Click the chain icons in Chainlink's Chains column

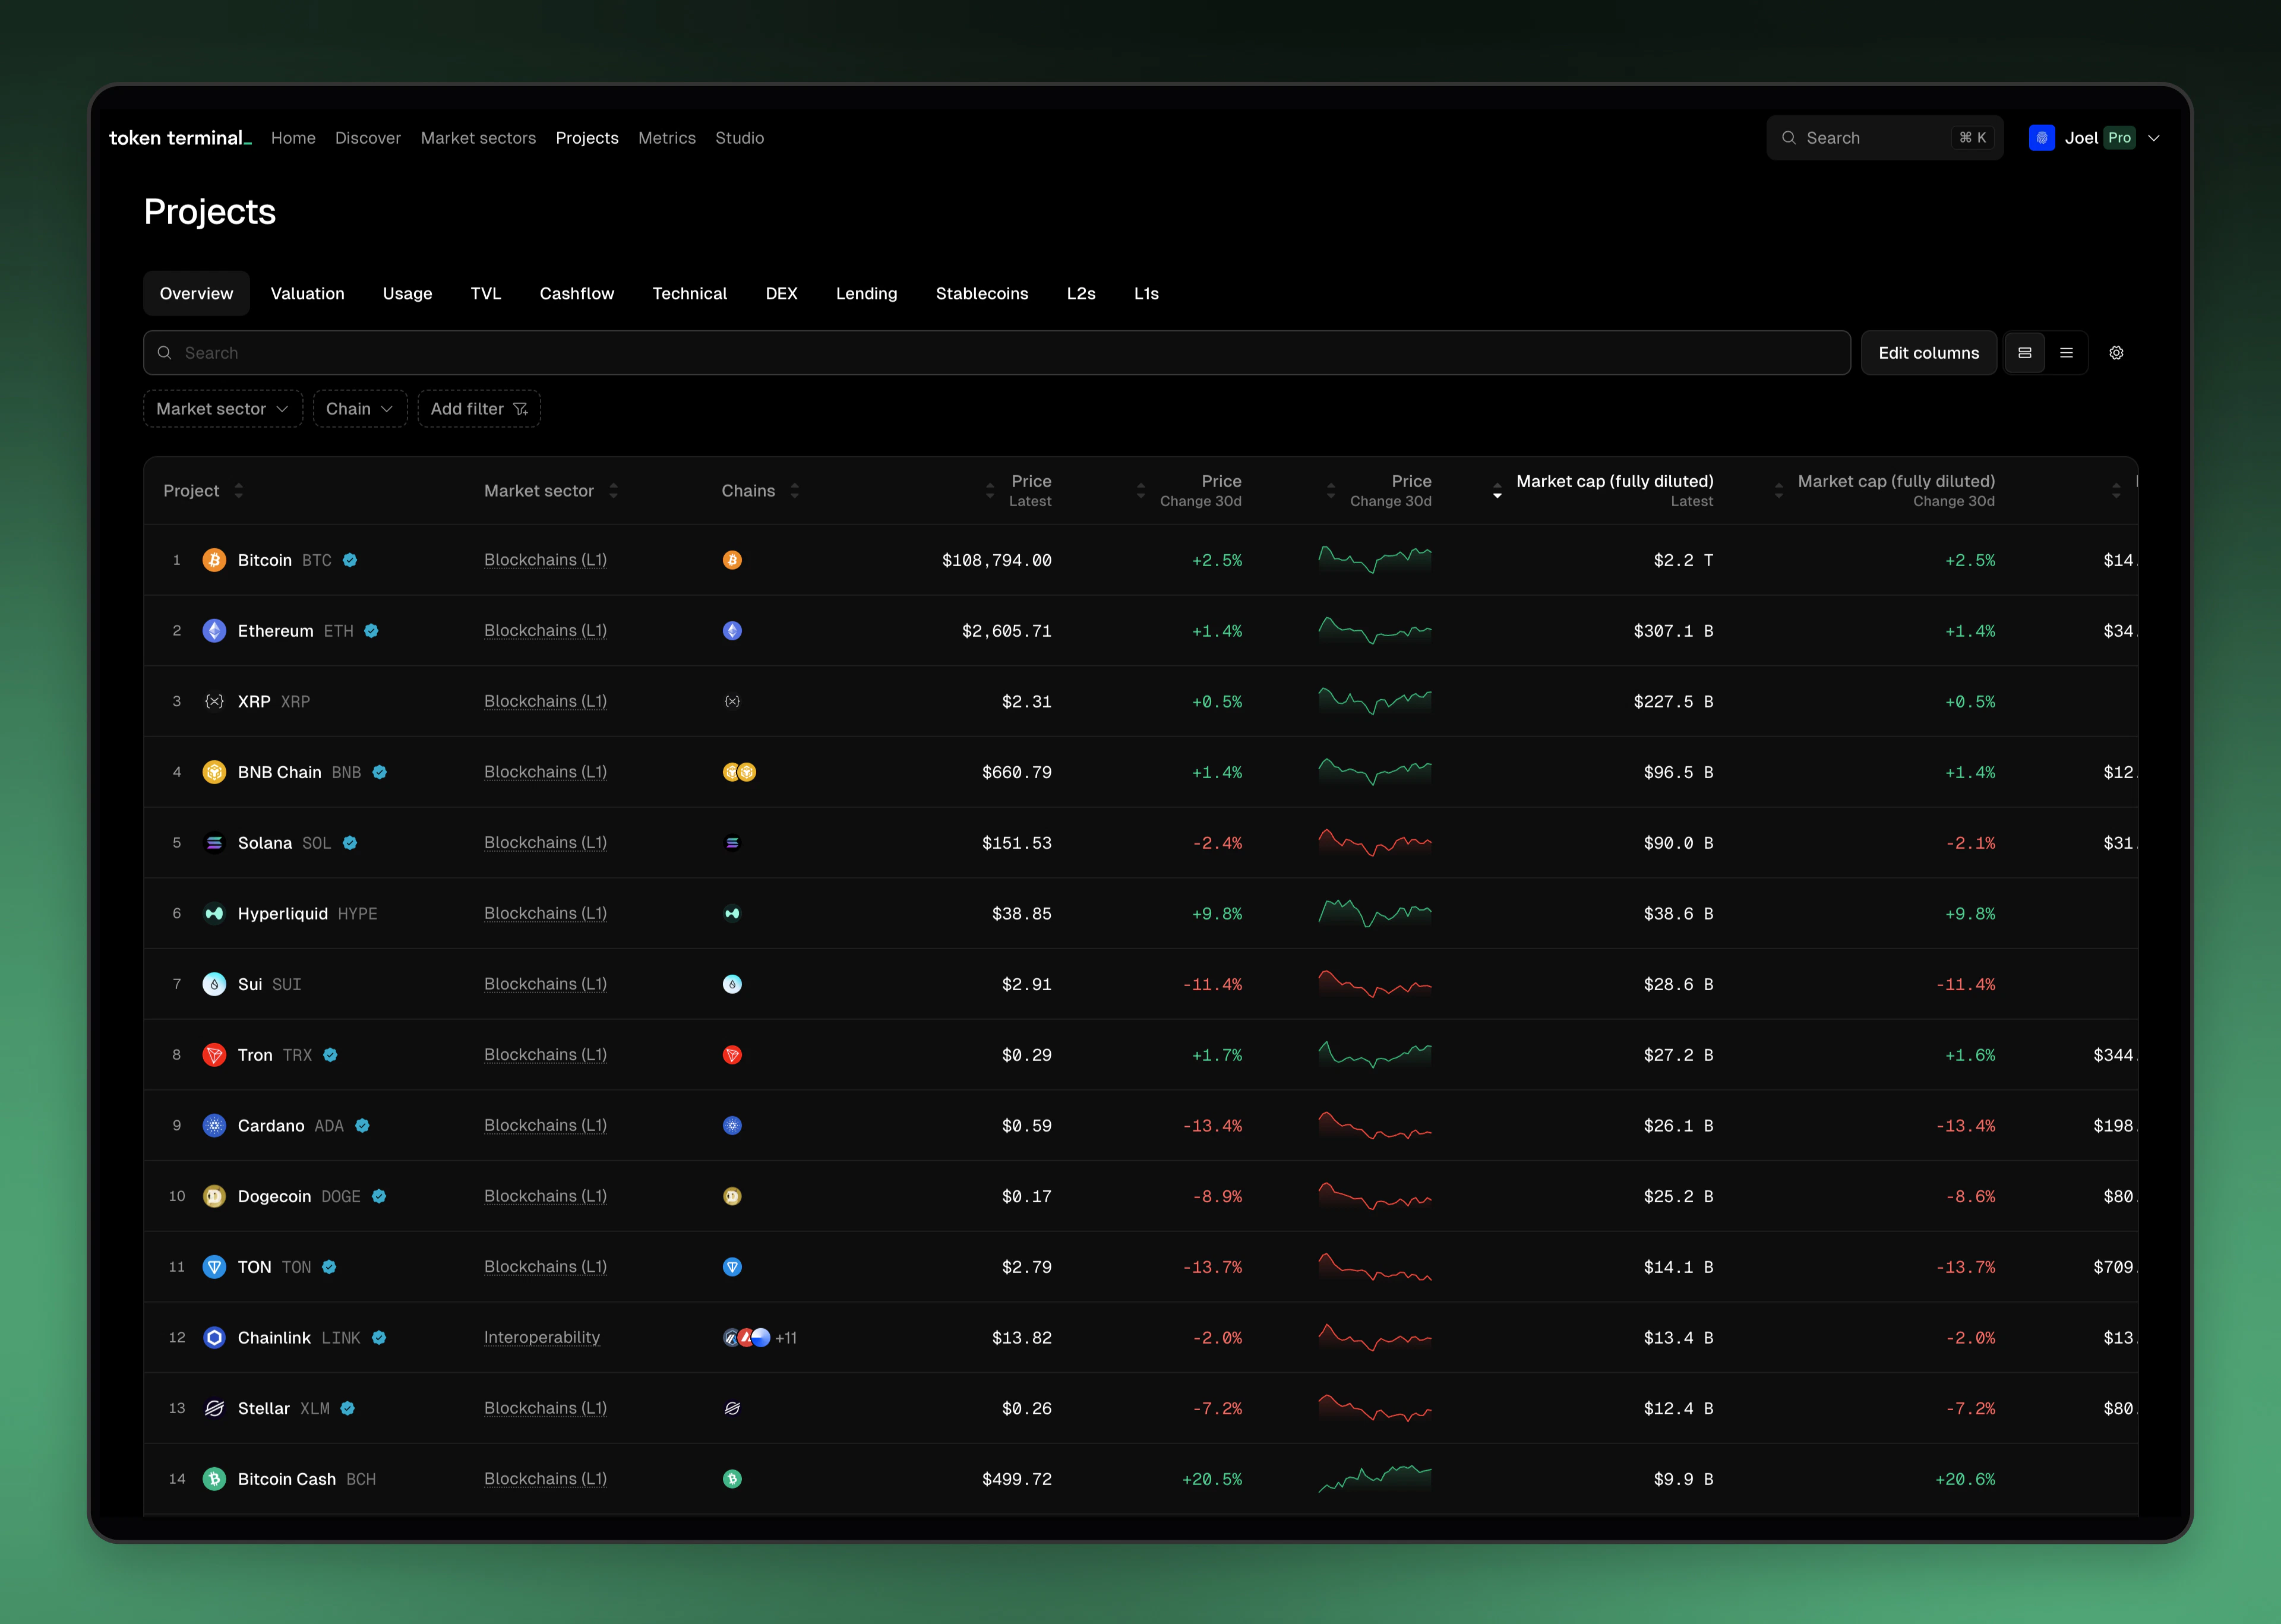[746, 1338]
